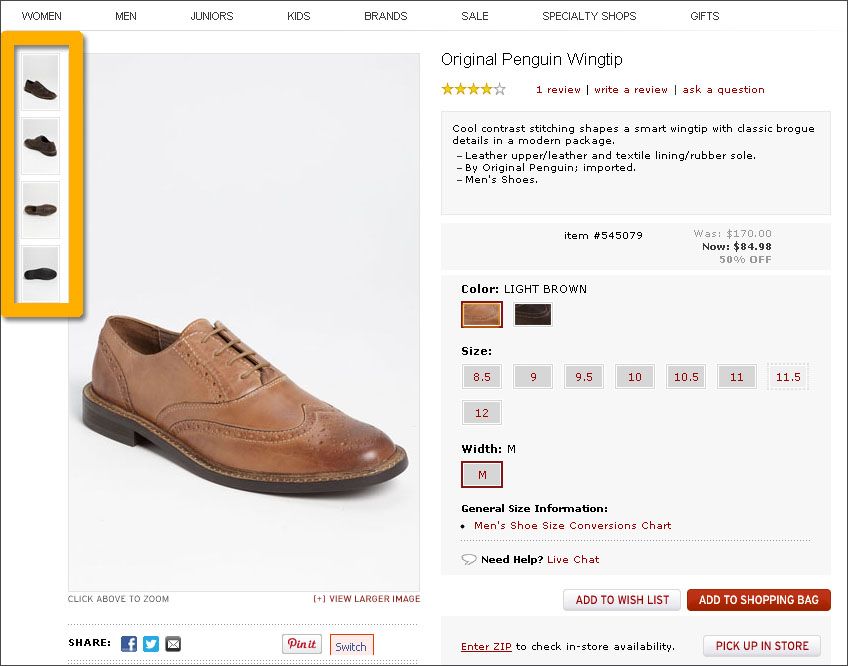Pick size 12

point(482,413)
